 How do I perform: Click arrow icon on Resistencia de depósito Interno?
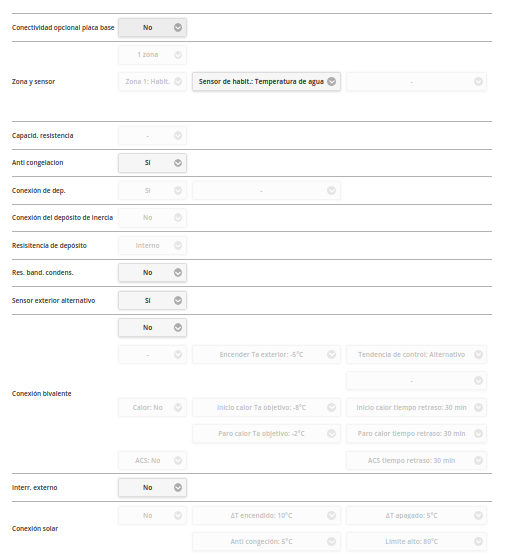(x=178, y=246)
